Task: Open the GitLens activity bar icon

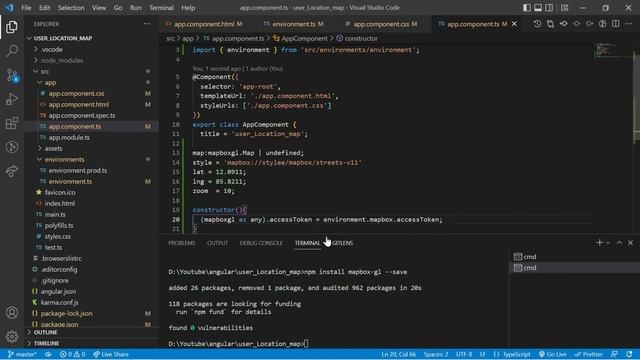Action: pos(12,147)
